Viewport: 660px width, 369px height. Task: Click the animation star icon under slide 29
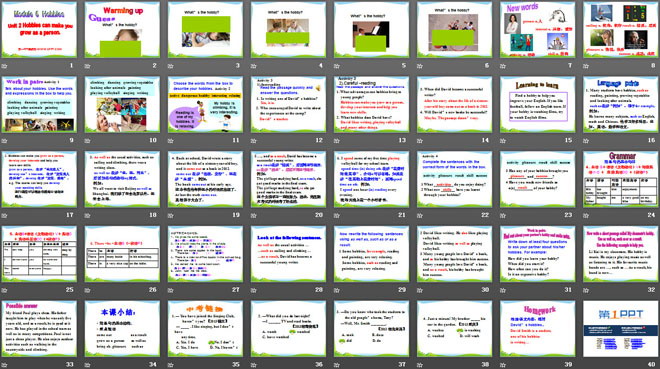337,290
